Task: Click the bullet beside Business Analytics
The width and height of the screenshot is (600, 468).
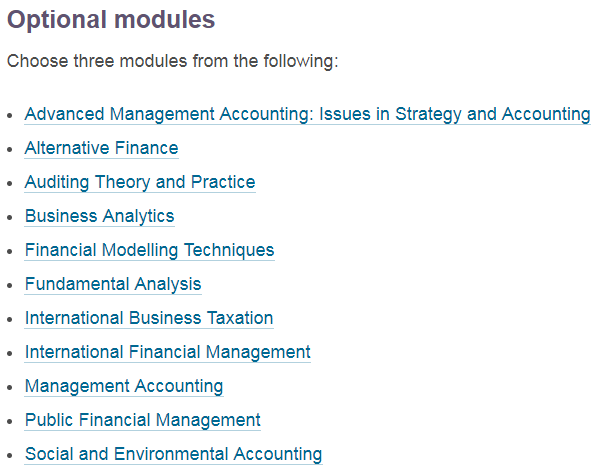Action: (10, 218)
